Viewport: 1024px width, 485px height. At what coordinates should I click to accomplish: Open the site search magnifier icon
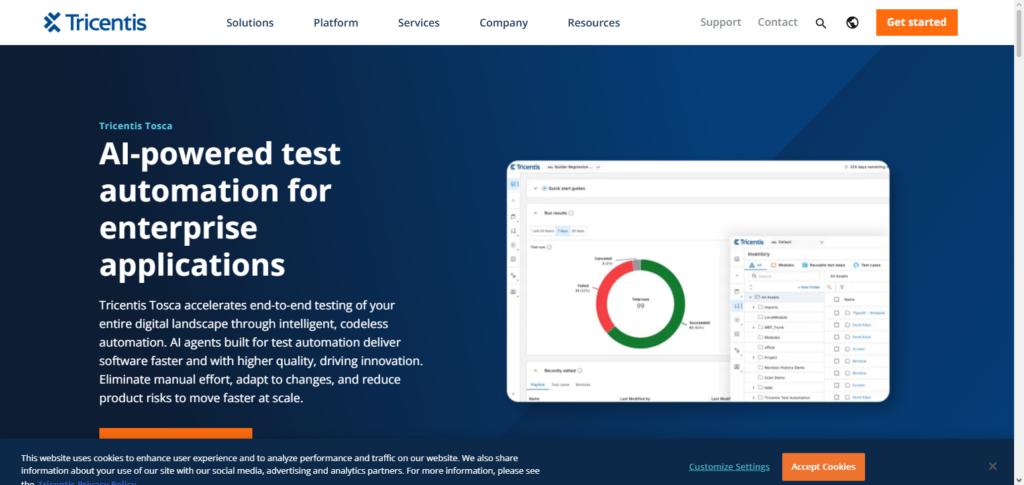tap(821, 23)
